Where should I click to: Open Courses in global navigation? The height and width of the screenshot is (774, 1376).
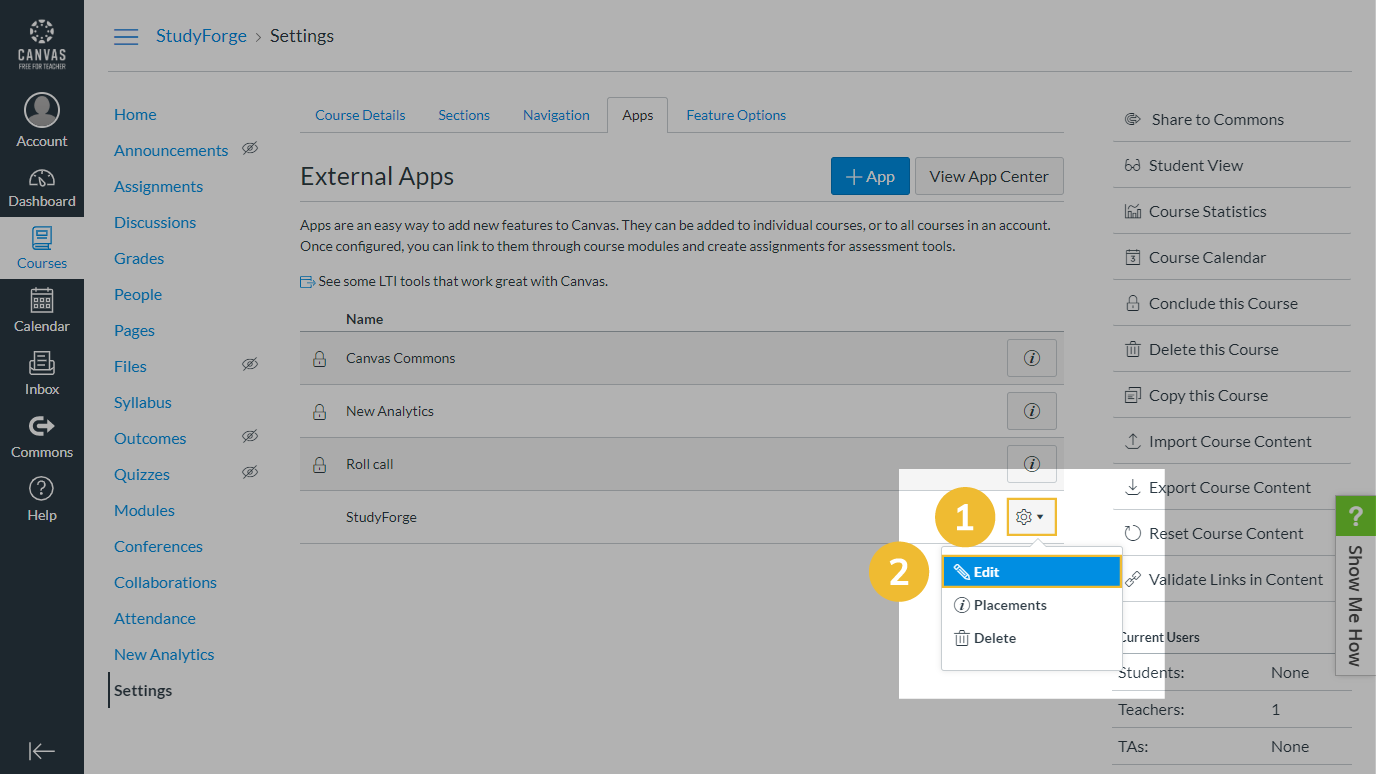point(42,248)
